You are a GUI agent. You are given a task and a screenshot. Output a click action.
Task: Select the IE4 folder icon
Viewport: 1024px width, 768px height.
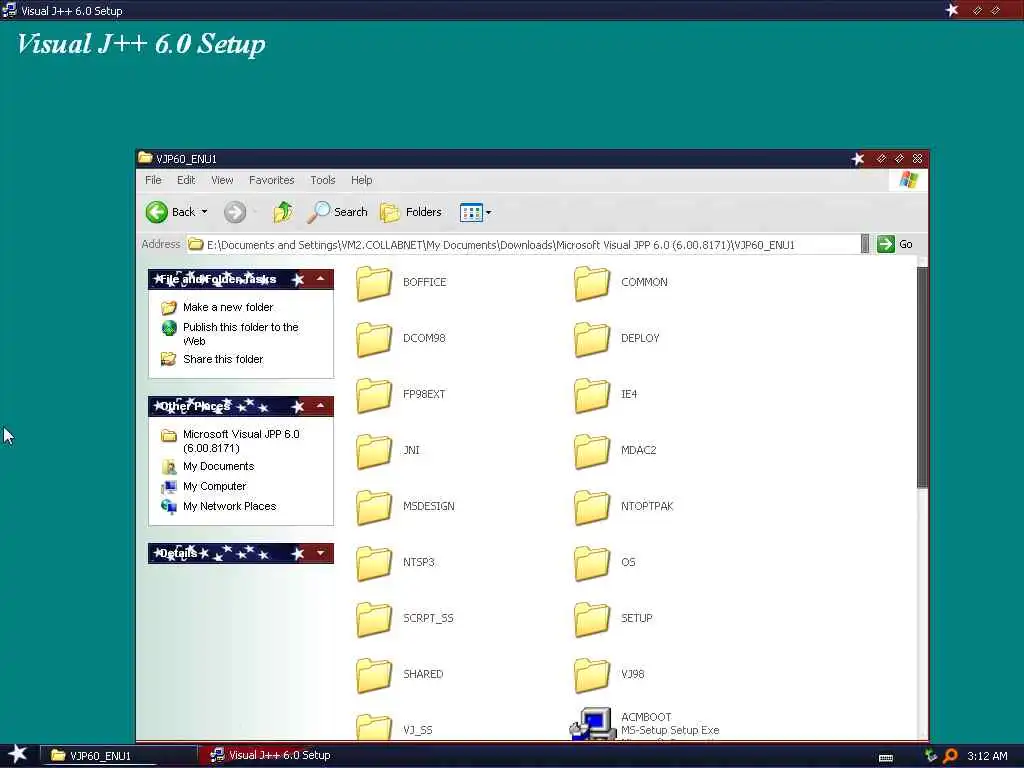point(592,396)
